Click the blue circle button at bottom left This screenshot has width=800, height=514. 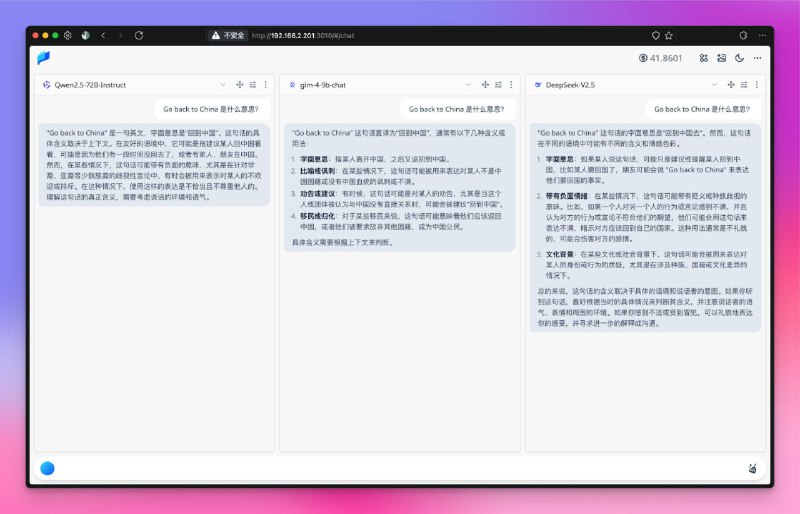(x=47, y=468)
